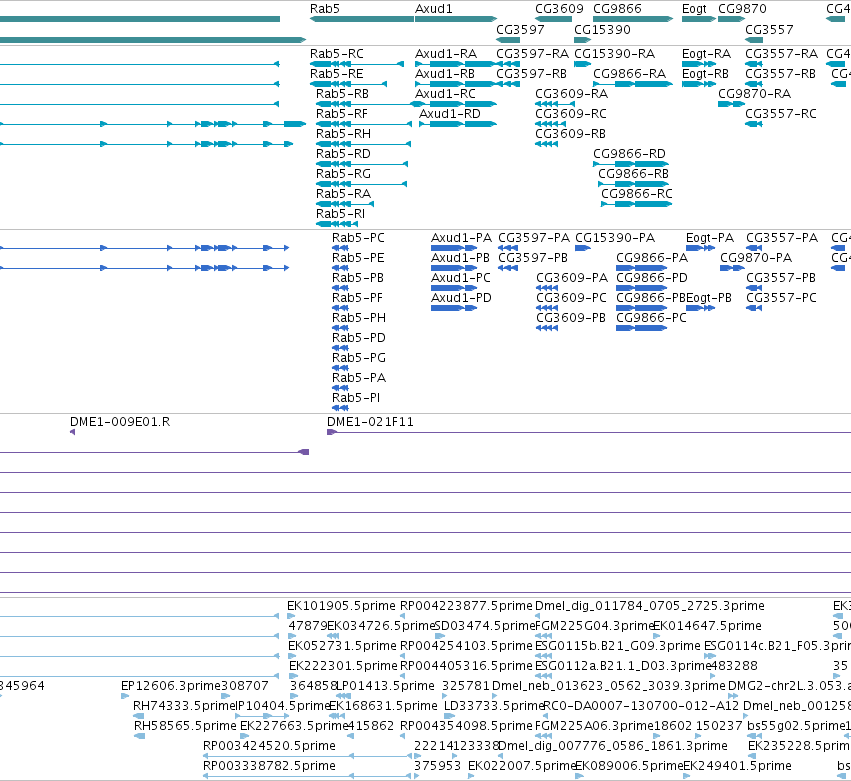This screenshot has width=851, height=781.
Task: Click protein Axud1-PD
Action: tap(461, 299)
